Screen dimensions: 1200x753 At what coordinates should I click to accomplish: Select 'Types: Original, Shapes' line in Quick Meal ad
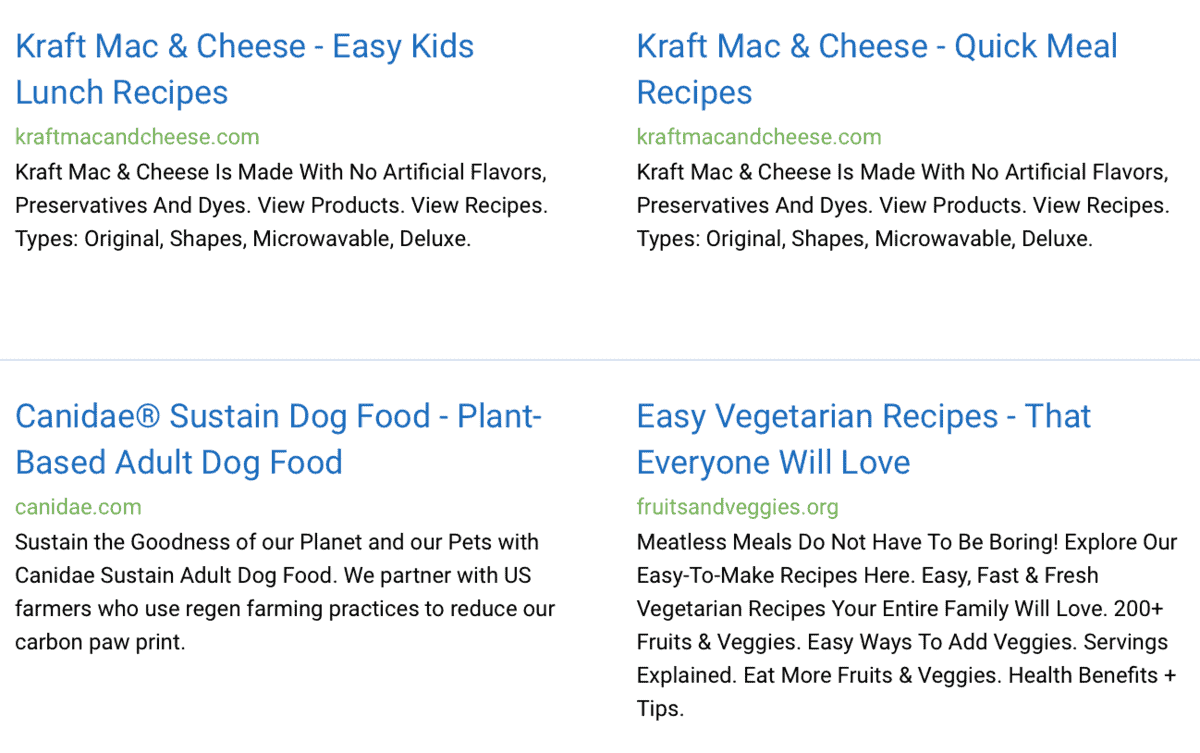pyautogui.click(x=865, y=240)
